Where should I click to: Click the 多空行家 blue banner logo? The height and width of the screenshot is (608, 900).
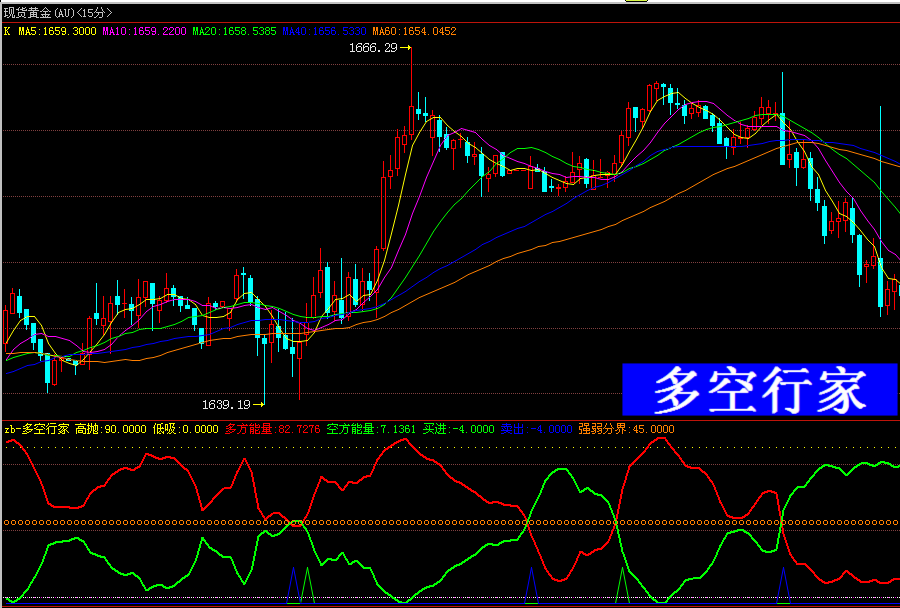tap(760, 389)
